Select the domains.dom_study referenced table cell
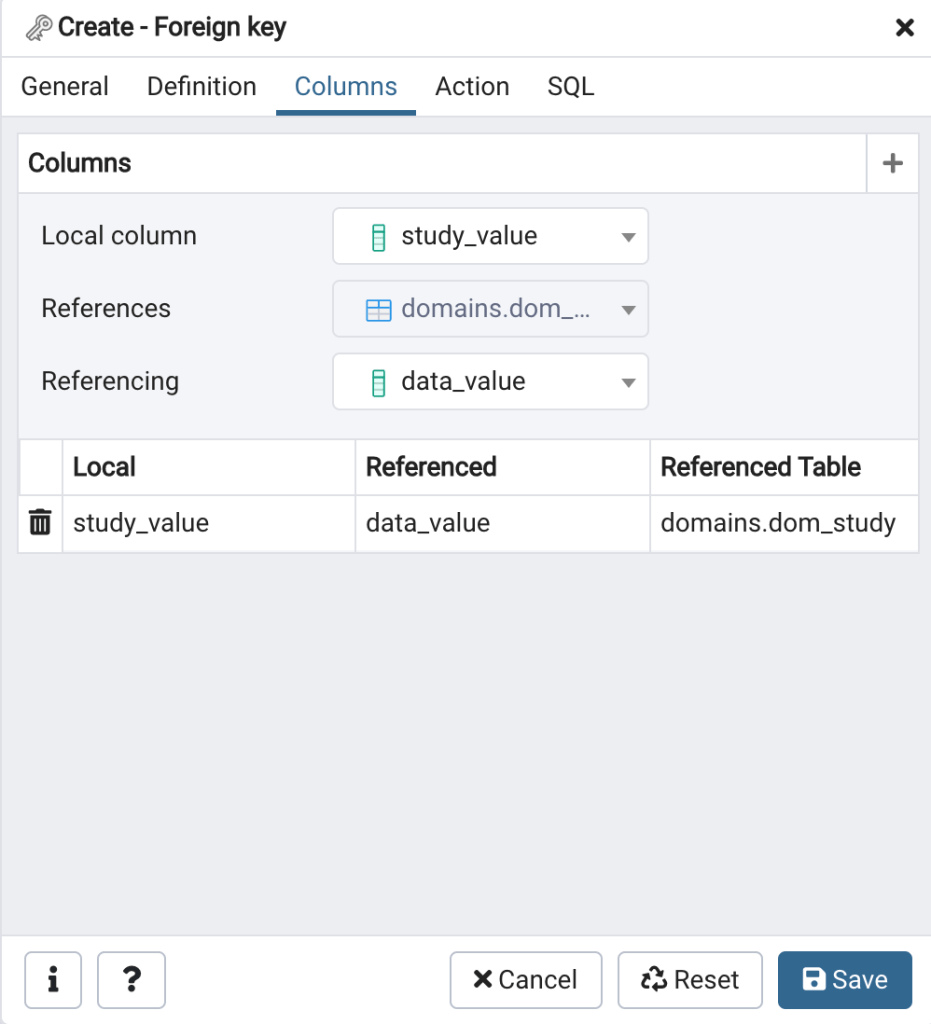 pyautogui.click(x=778, y=523)
